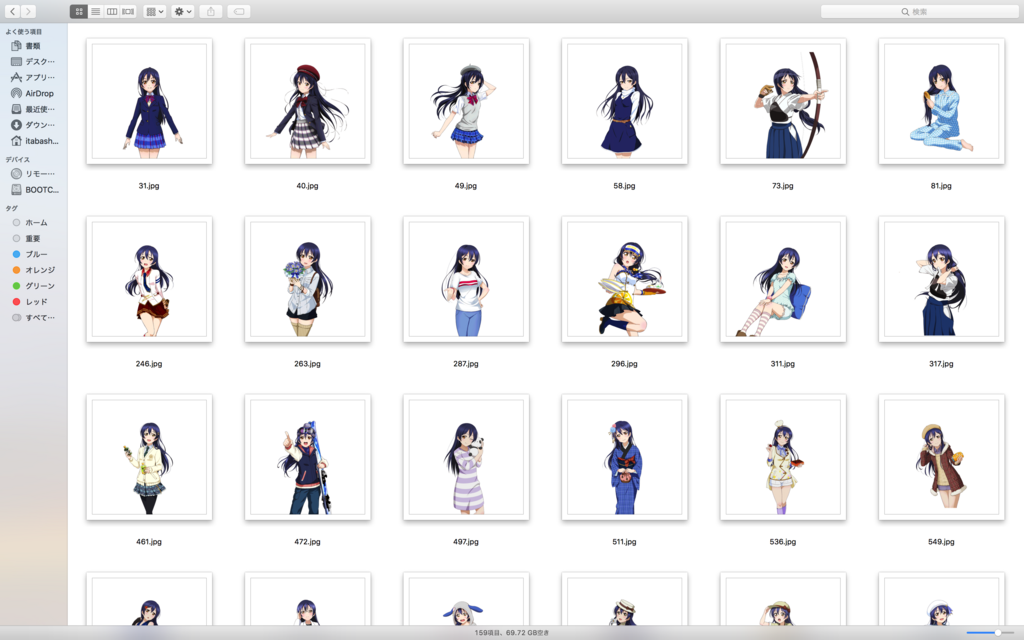Viewport: 1024px width, 640px height.
Task: Select AirDrop in the sidebar
Action: (x=33, y=93)
